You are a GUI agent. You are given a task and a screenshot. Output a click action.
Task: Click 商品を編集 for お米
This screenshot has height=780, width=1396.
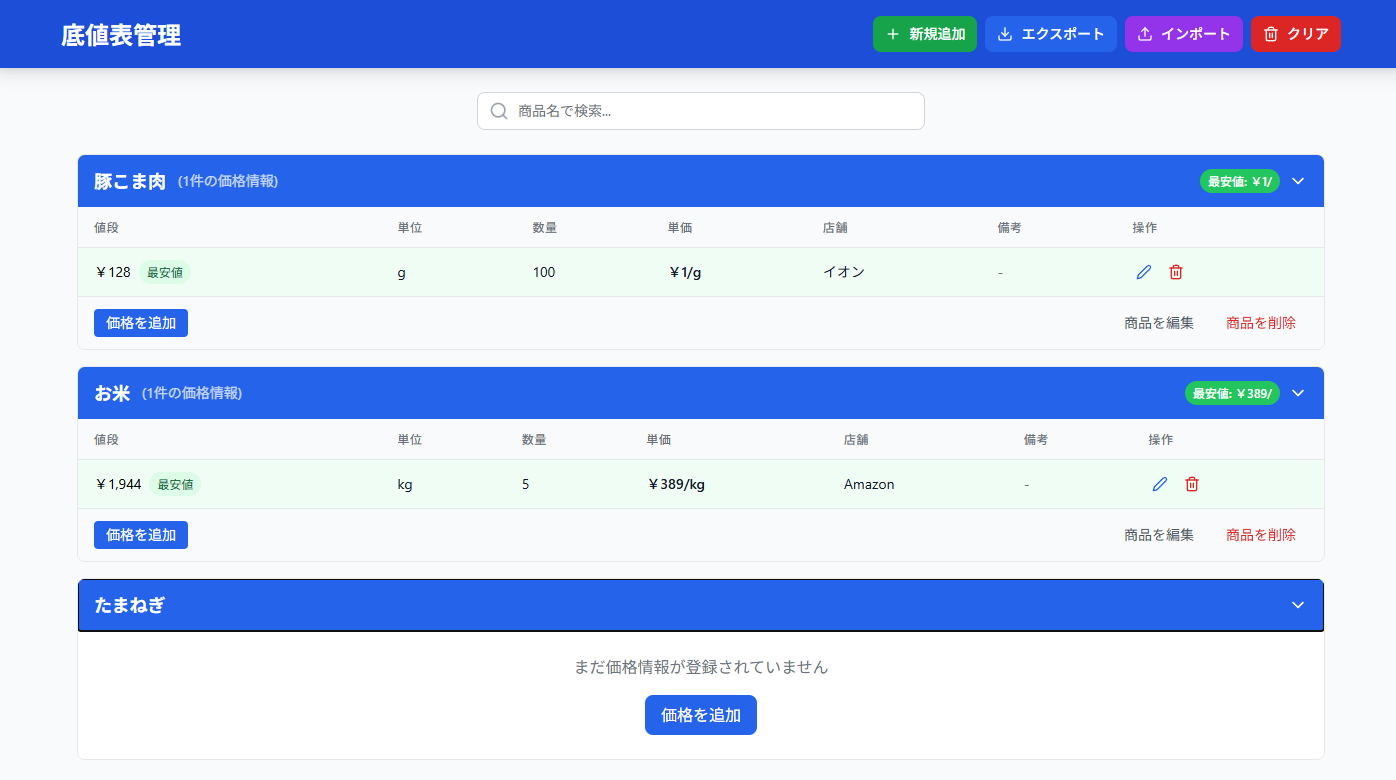pos(1159,535)
